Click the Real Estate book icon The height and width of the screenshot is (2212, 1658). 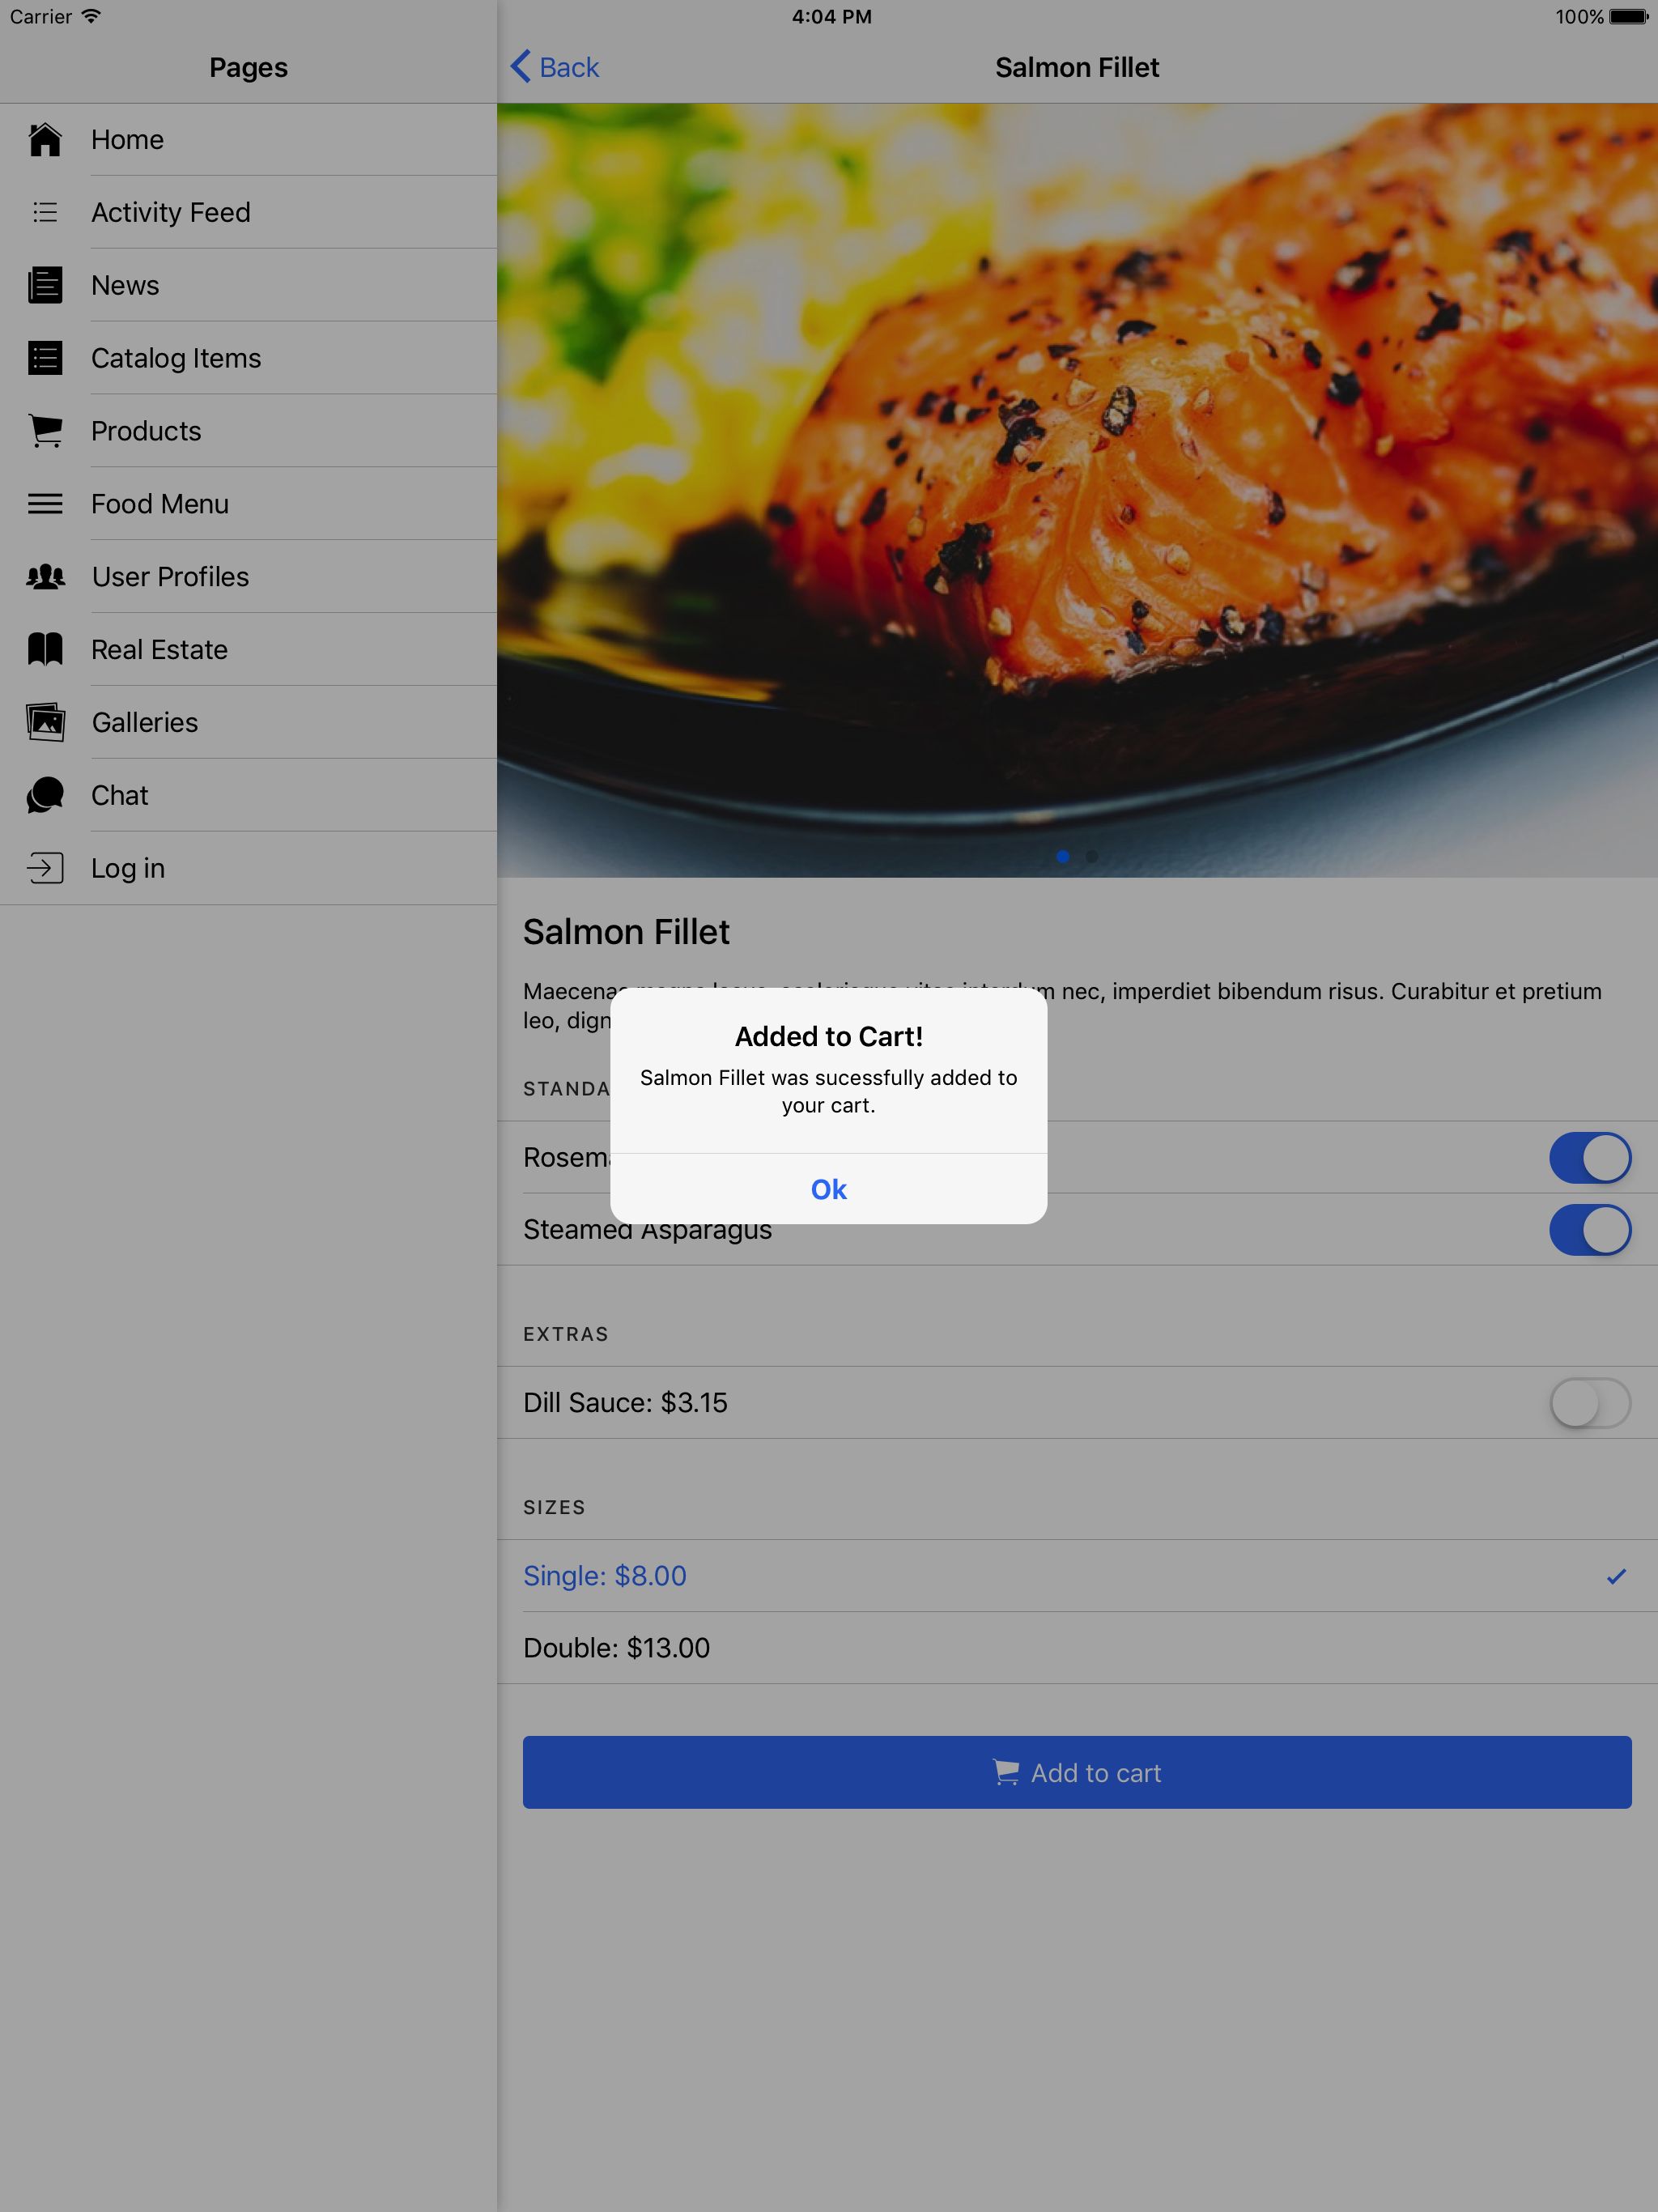click(x=45, y=649)
